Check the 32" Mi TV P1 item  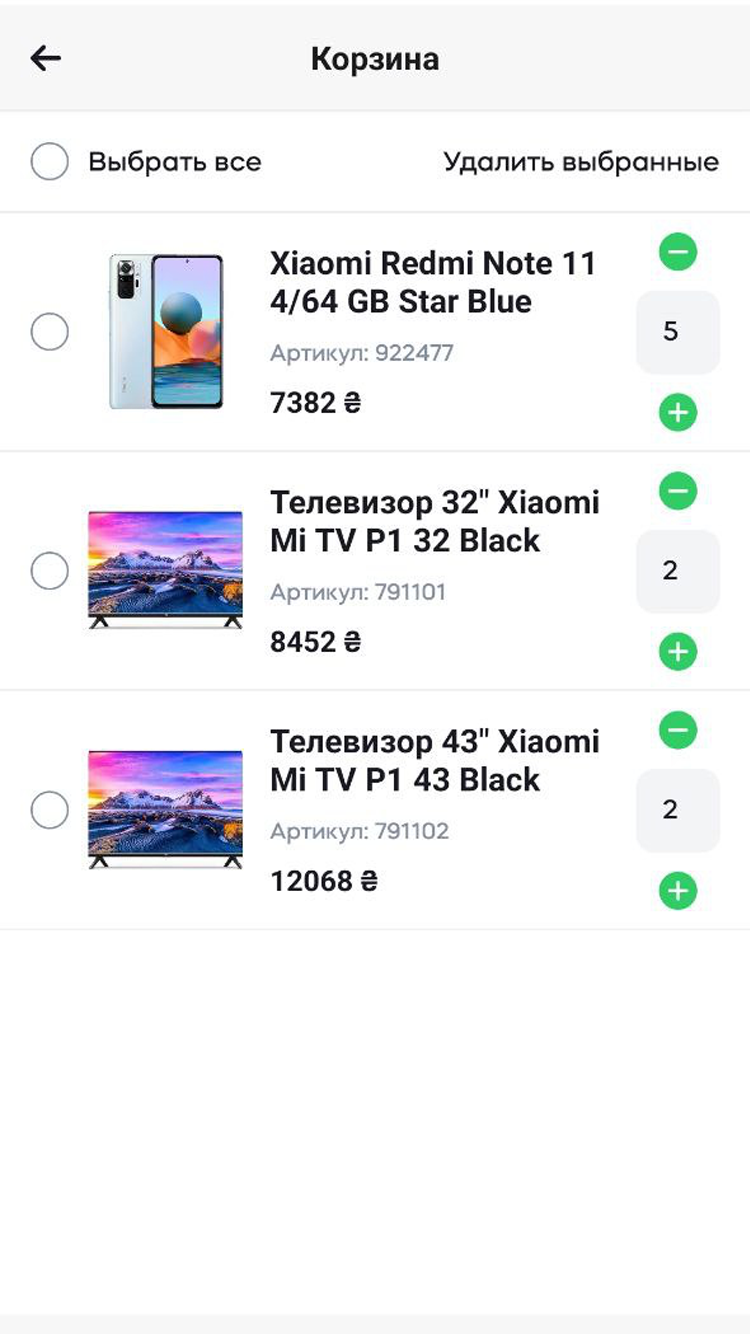pyautogui.click(x=50, y=571)
